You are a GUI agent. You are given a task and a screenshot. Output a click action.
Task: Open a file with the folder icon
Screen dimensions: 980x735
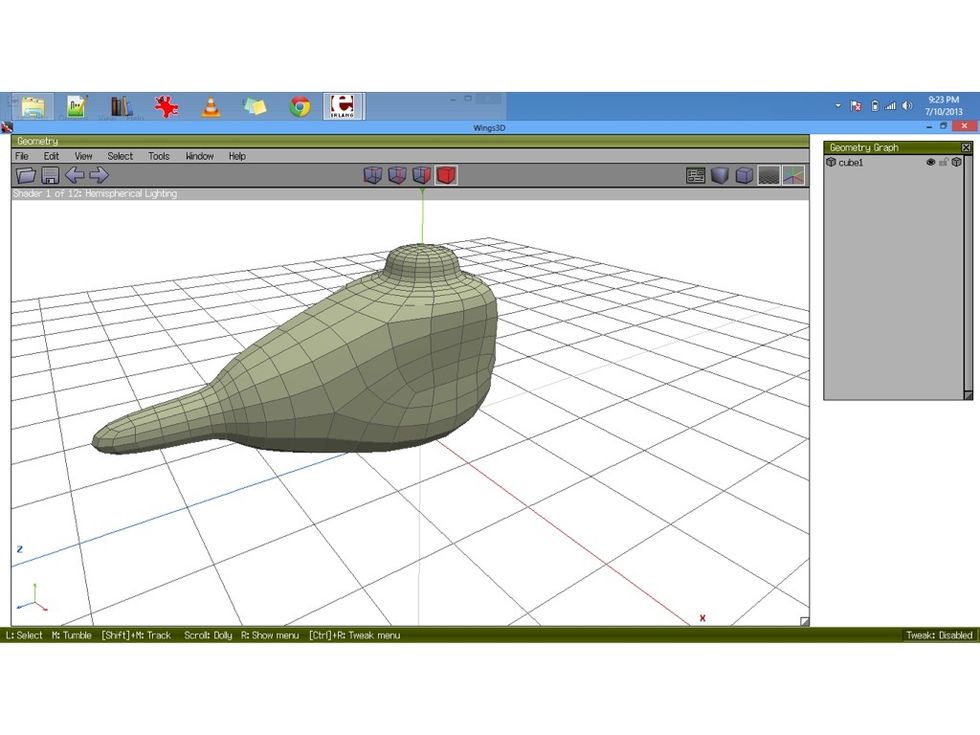tap(26, 174)
